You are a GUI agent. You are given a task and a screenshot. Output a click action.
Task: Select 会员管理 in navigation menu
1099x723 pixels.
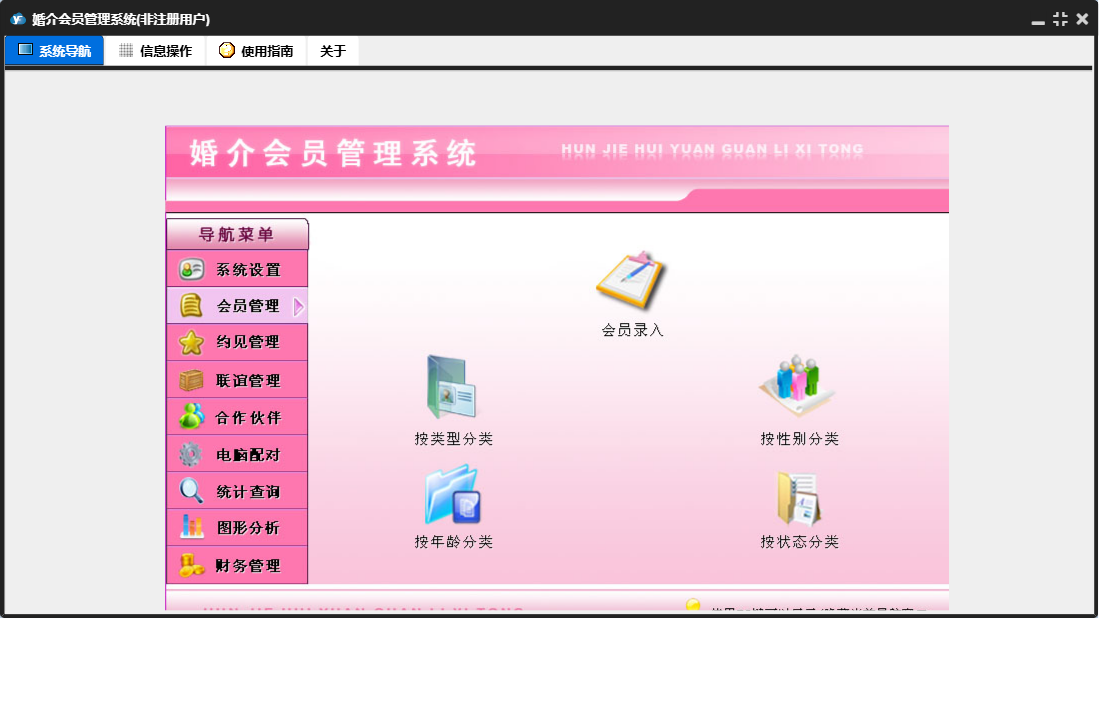coord(237,306)
